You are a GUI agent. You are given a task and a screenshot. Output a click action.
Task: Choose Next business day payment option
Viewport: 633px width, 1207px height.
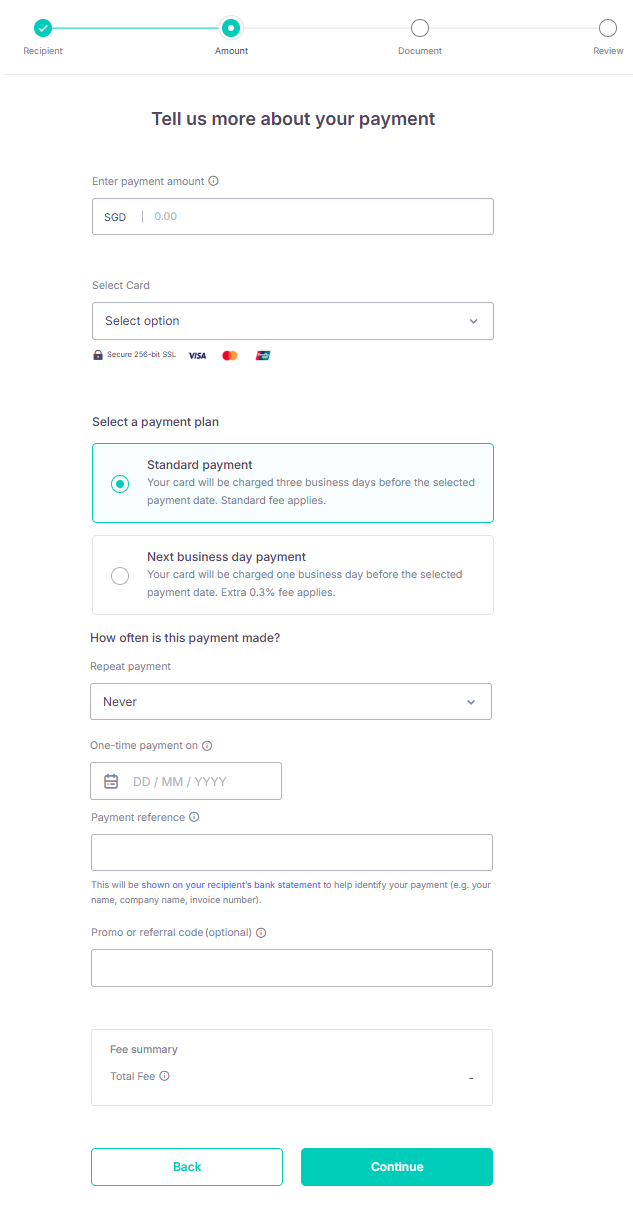click(120, 576)
